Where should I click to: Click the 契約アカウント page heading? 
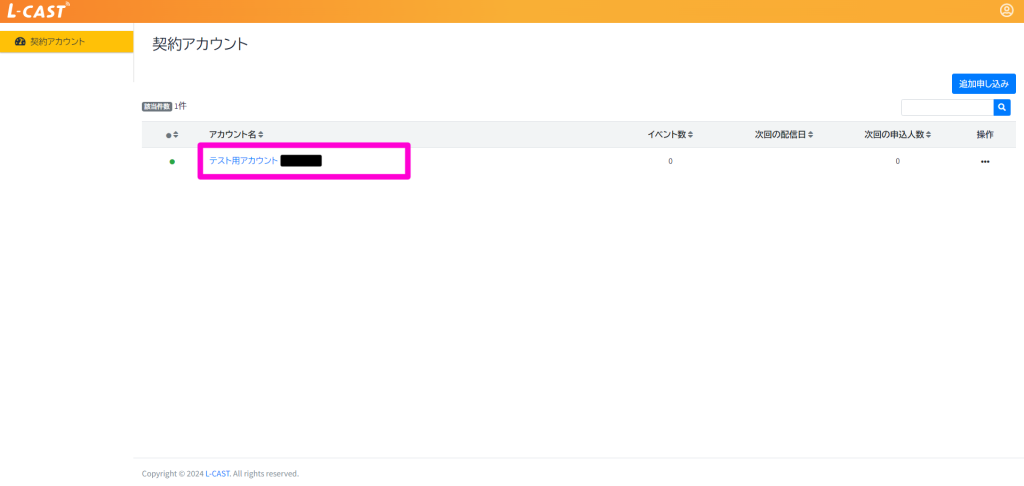200,44
